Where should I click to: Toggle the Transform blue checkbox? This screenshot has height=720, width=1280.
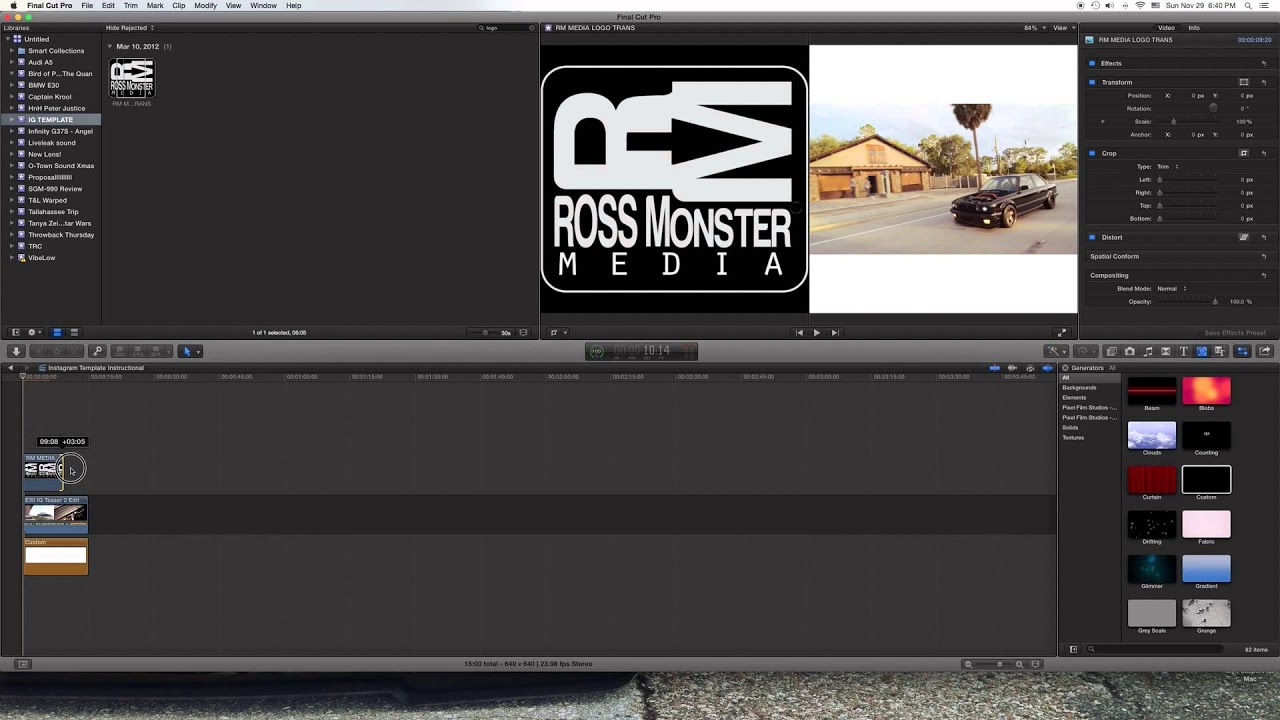tap(1092, 82)
